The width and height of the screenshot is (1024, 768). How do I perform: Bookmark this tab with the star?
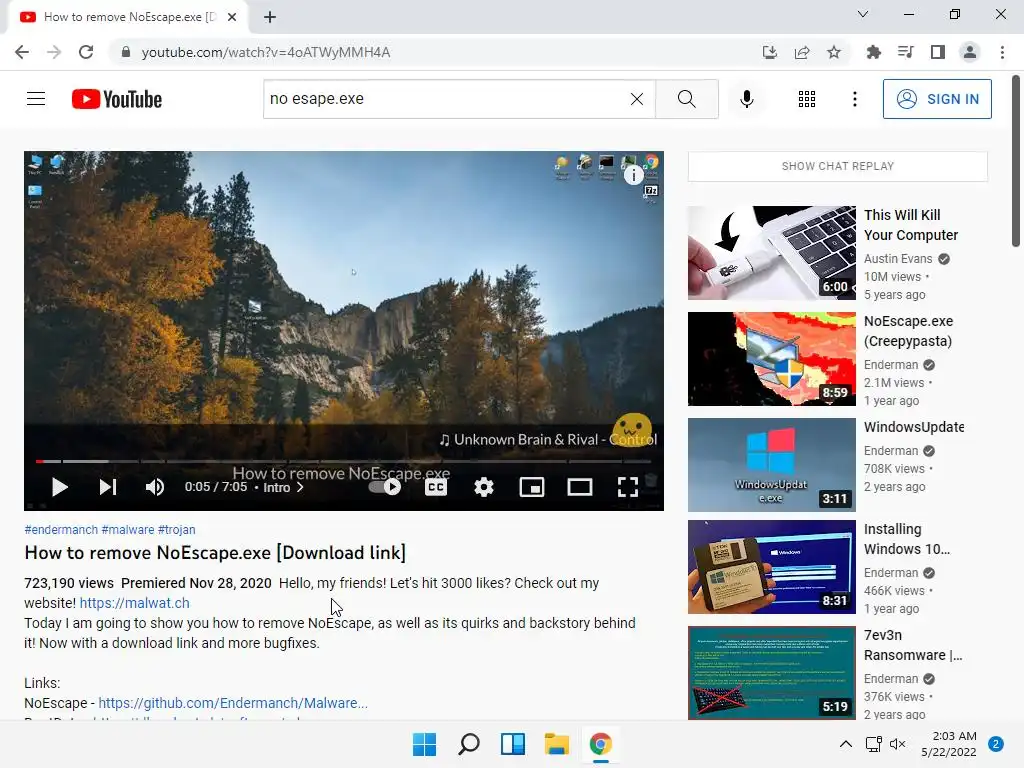pyautogui.click(x=834, y=52)
